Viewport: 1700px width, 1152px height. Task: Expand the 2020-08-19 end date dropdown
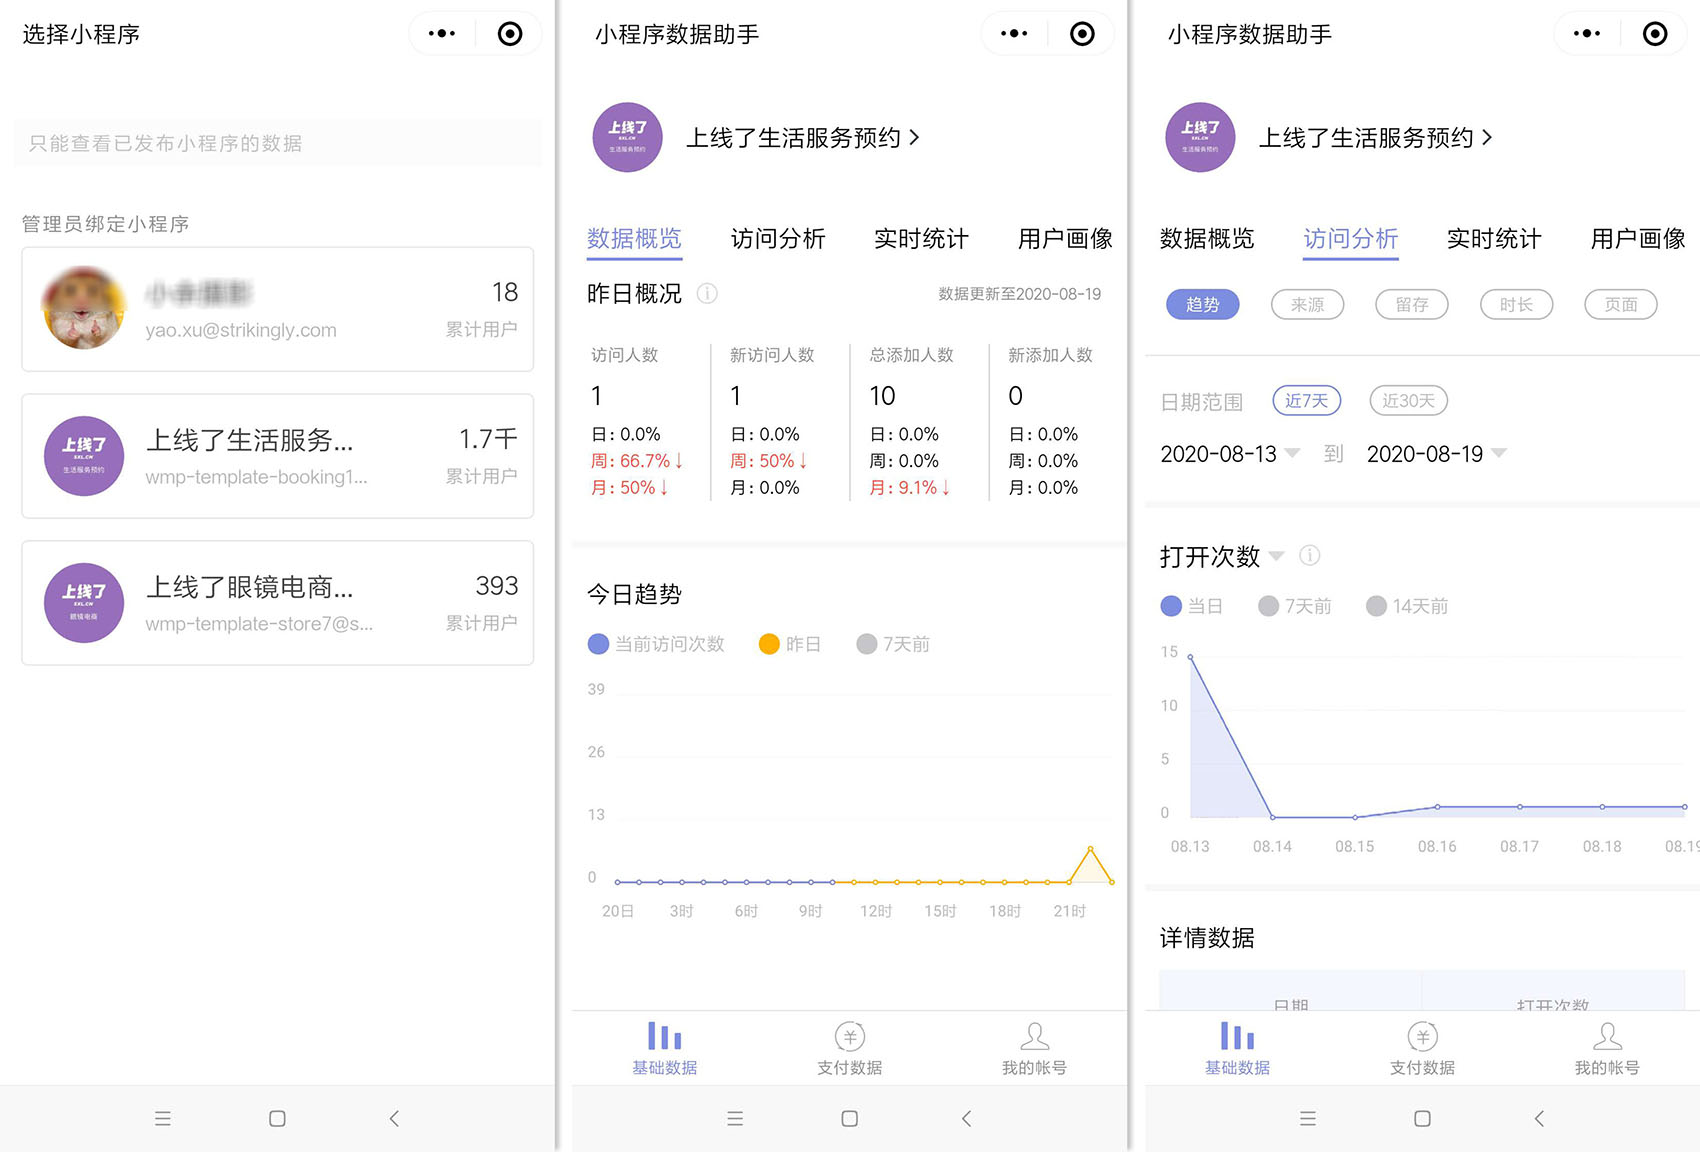pyautogui.click(x=1499, y=454)
